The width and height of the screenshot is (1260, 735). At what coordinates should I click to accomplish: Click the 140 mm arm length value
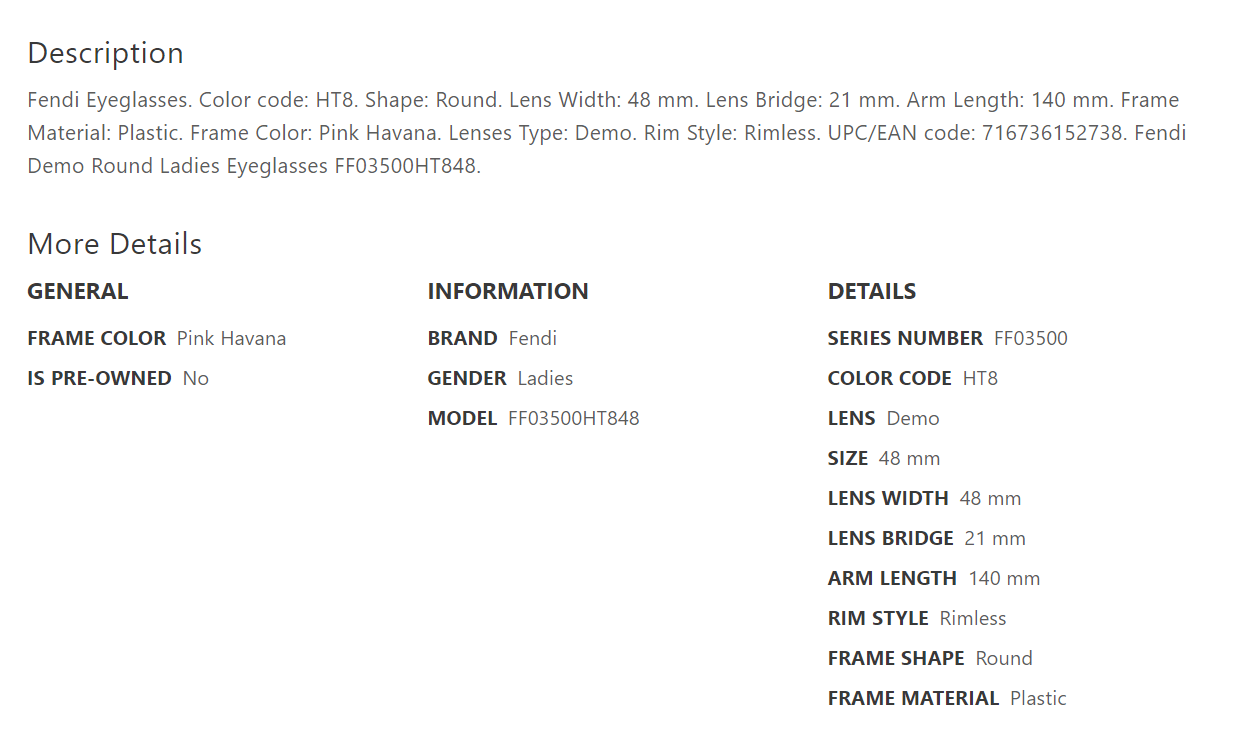pos(1004,578)
